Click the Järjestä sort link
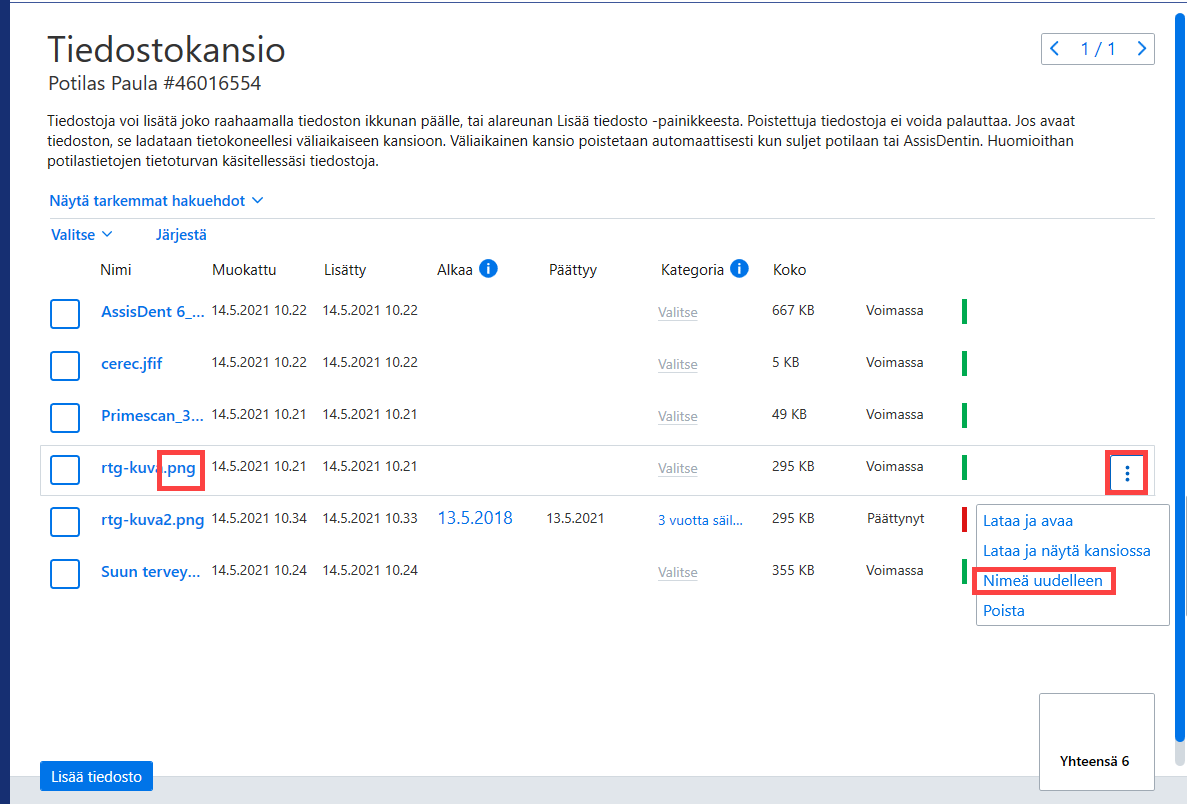The height and width of the screenshot is (804, 1187). tap(181, 235)
